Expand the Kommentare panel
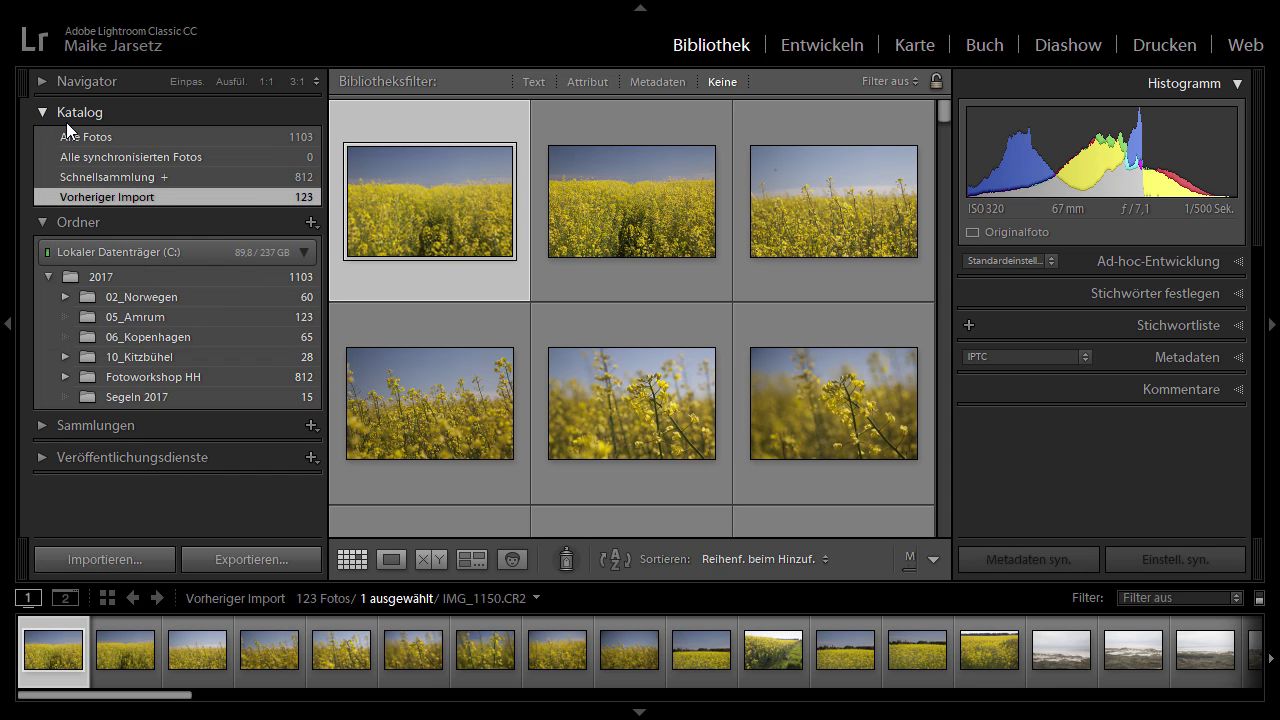This screenshot has width=1280, height=720. click(1238, 389)
